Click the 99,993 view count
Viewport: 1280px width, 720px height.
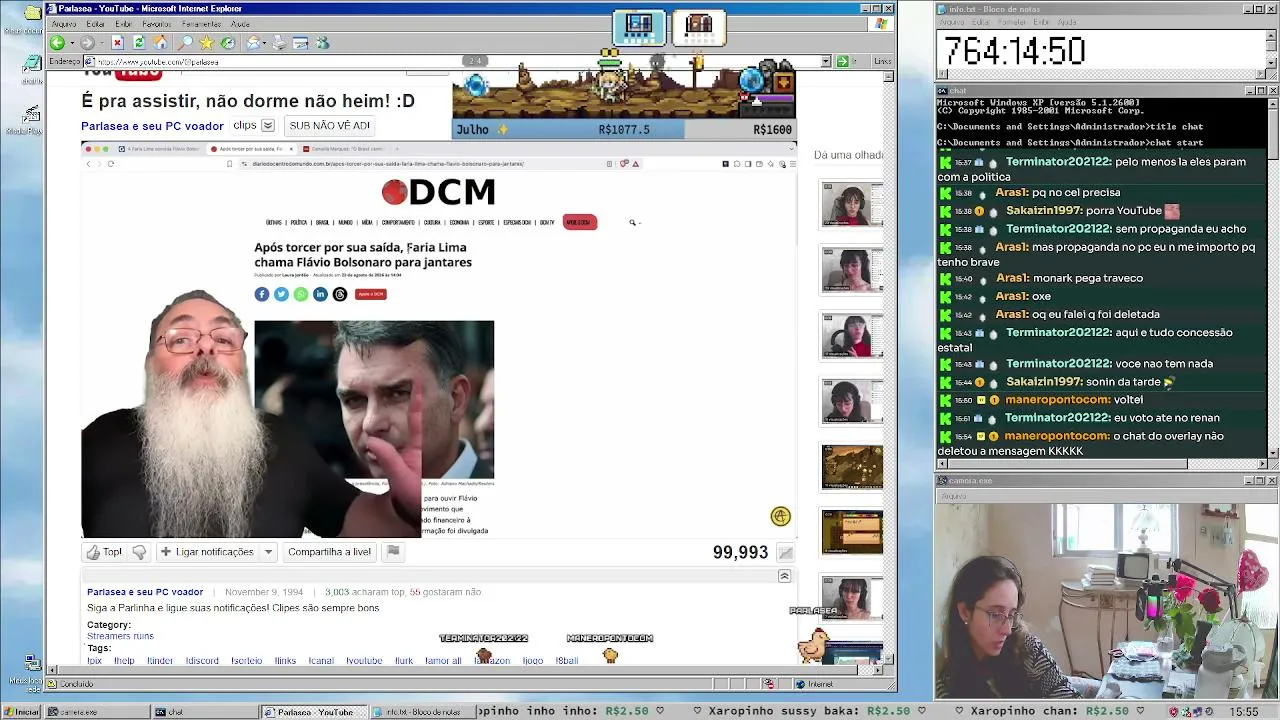point(740,553)
